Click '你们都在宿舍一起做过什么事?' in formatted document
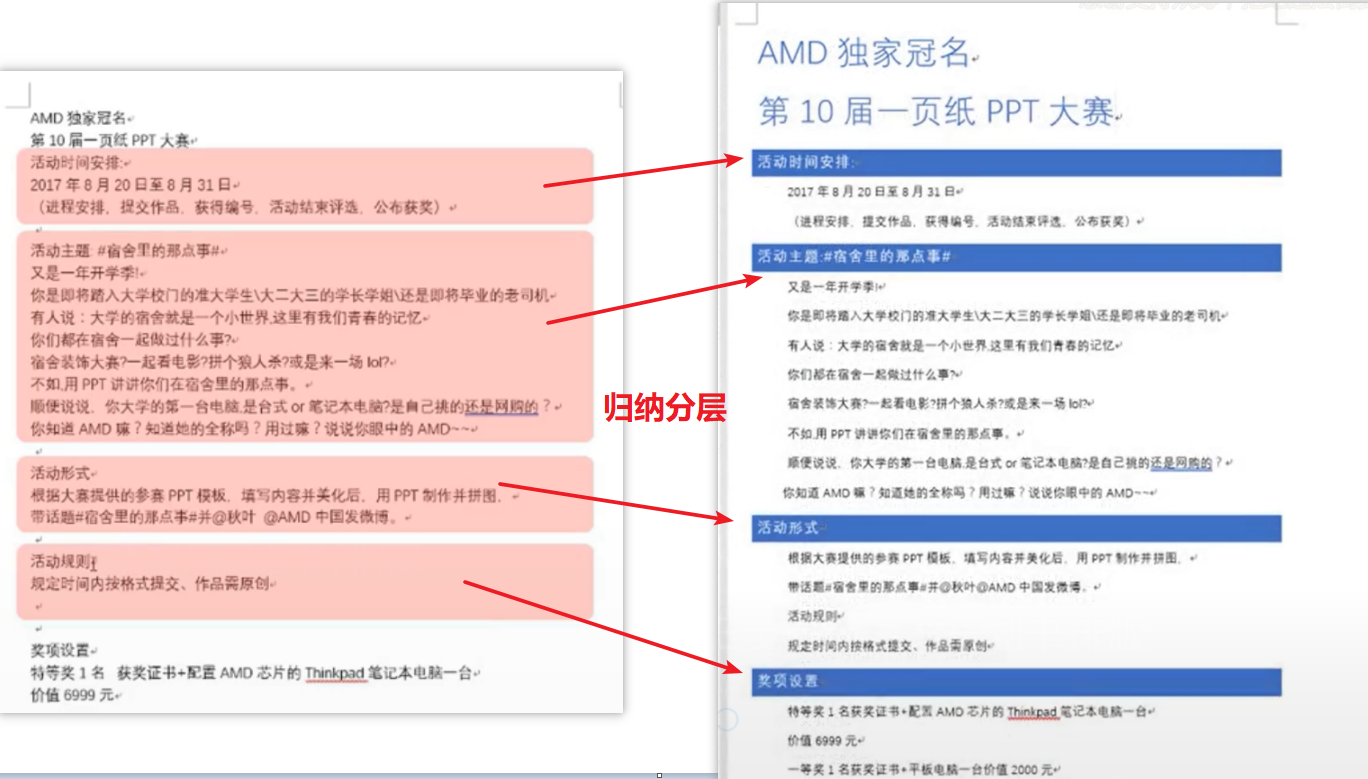Image resolution: width=1368 pixels, height=779 pixels. pos(874,374)
